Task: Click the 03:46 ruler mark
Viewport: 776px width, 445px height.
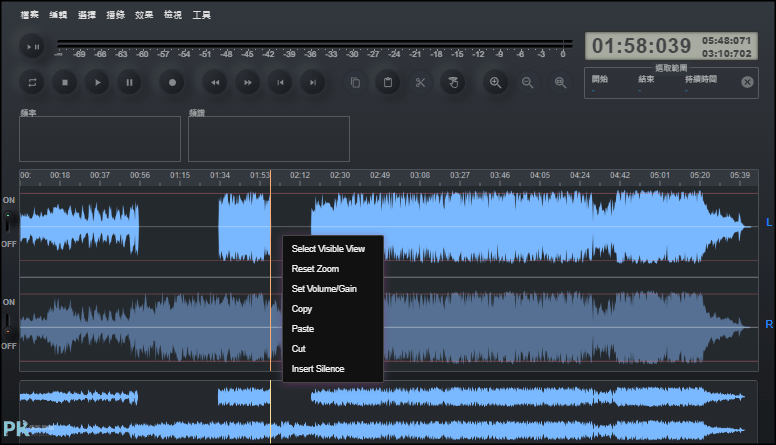Action: click(500, 175)
